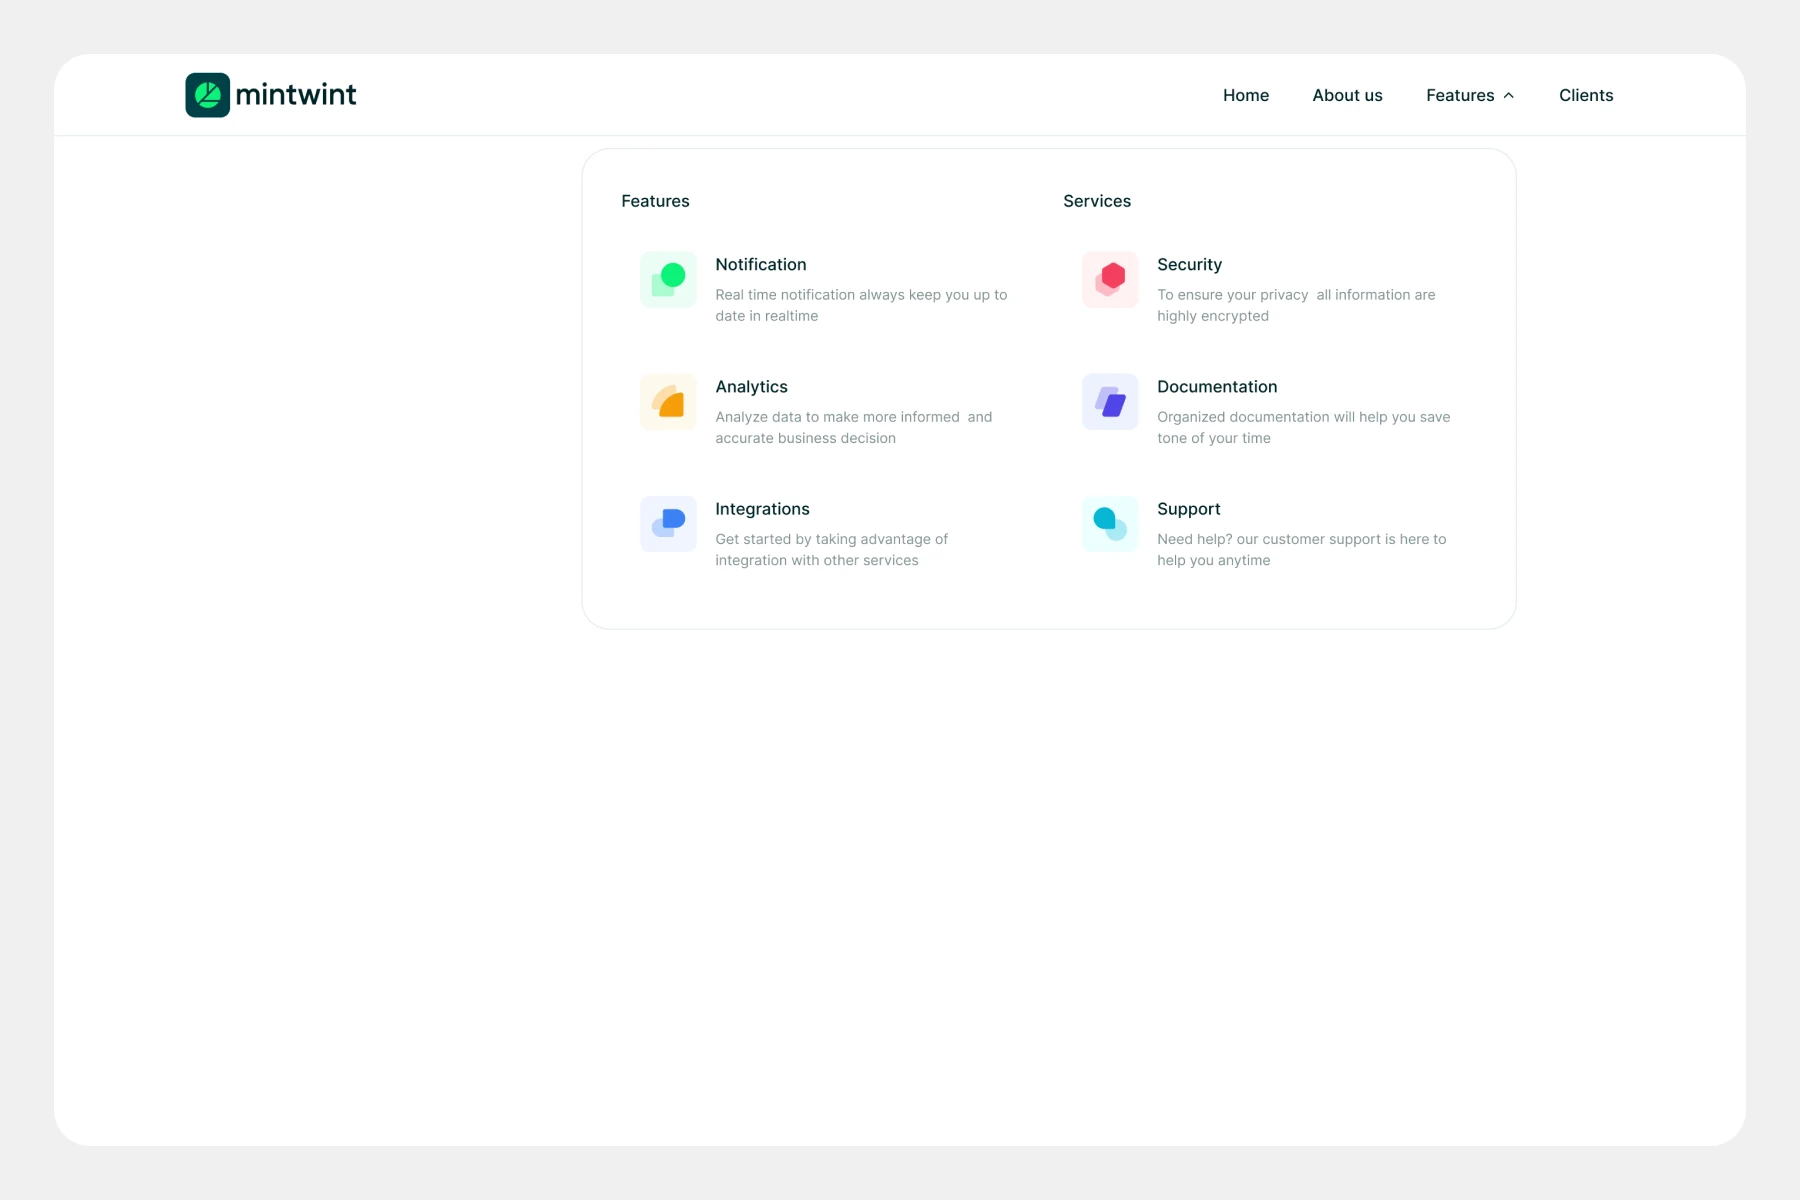Select the Analytics title link

point(751,387)
